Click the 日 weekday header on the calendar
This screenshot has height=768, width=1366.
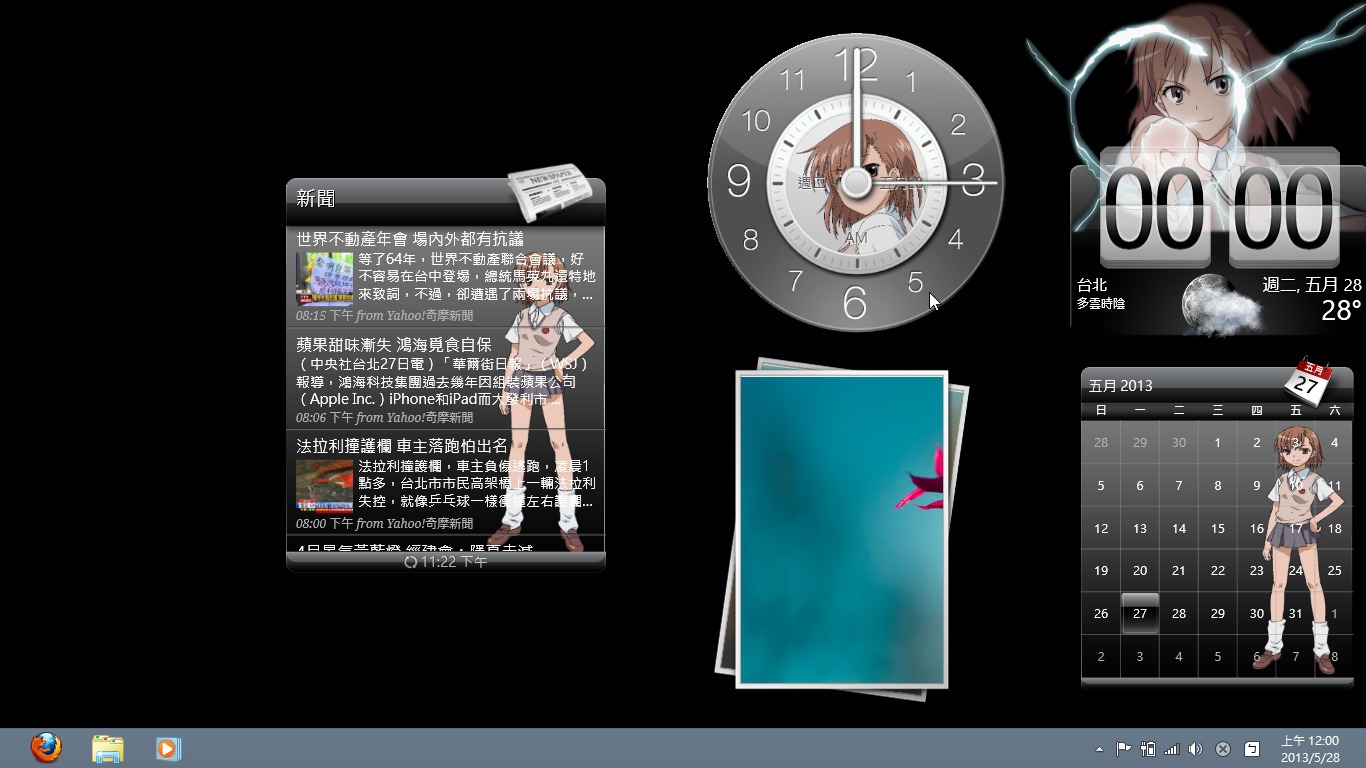pos(1101,410)
